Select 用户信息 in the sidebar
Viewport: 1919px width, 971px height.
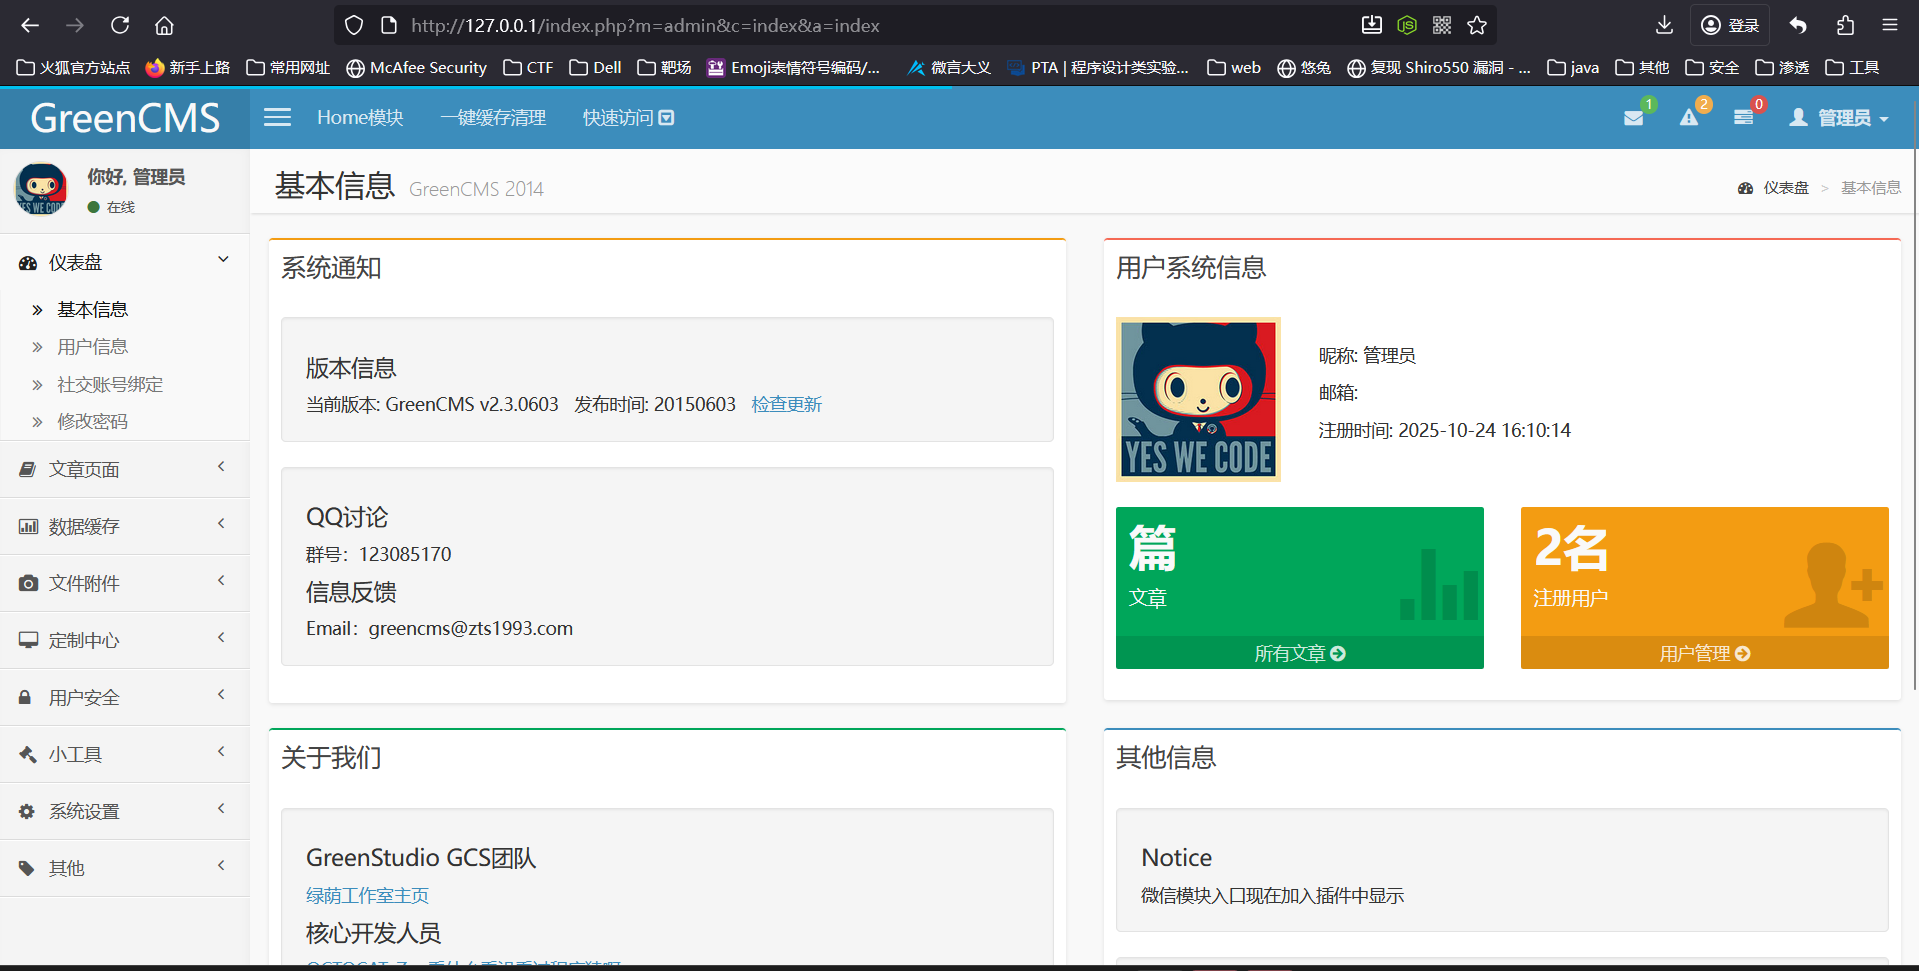pos(93,347)
